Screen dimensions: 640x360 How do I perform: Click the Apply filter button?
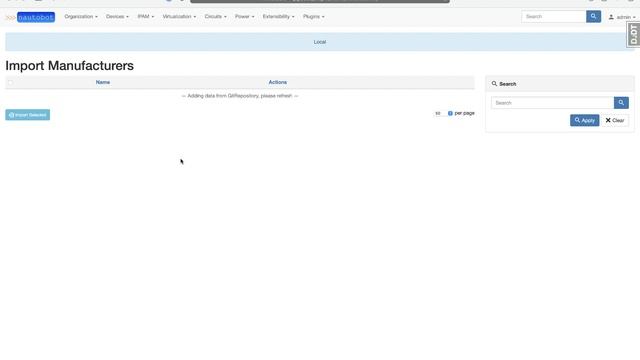pyautogui.click(x=584, y=120)
